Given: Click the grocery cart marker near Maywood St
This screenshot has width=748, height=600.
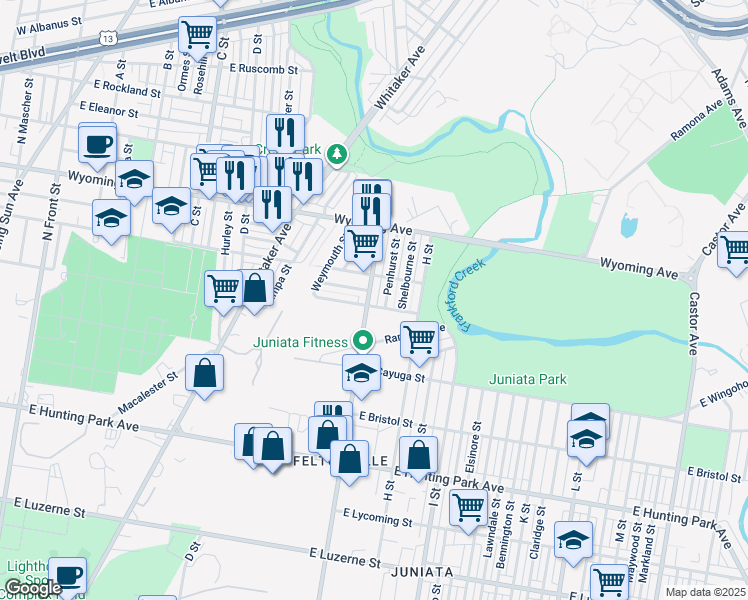Looking at the screenshot, I should [x=610, y=582].
